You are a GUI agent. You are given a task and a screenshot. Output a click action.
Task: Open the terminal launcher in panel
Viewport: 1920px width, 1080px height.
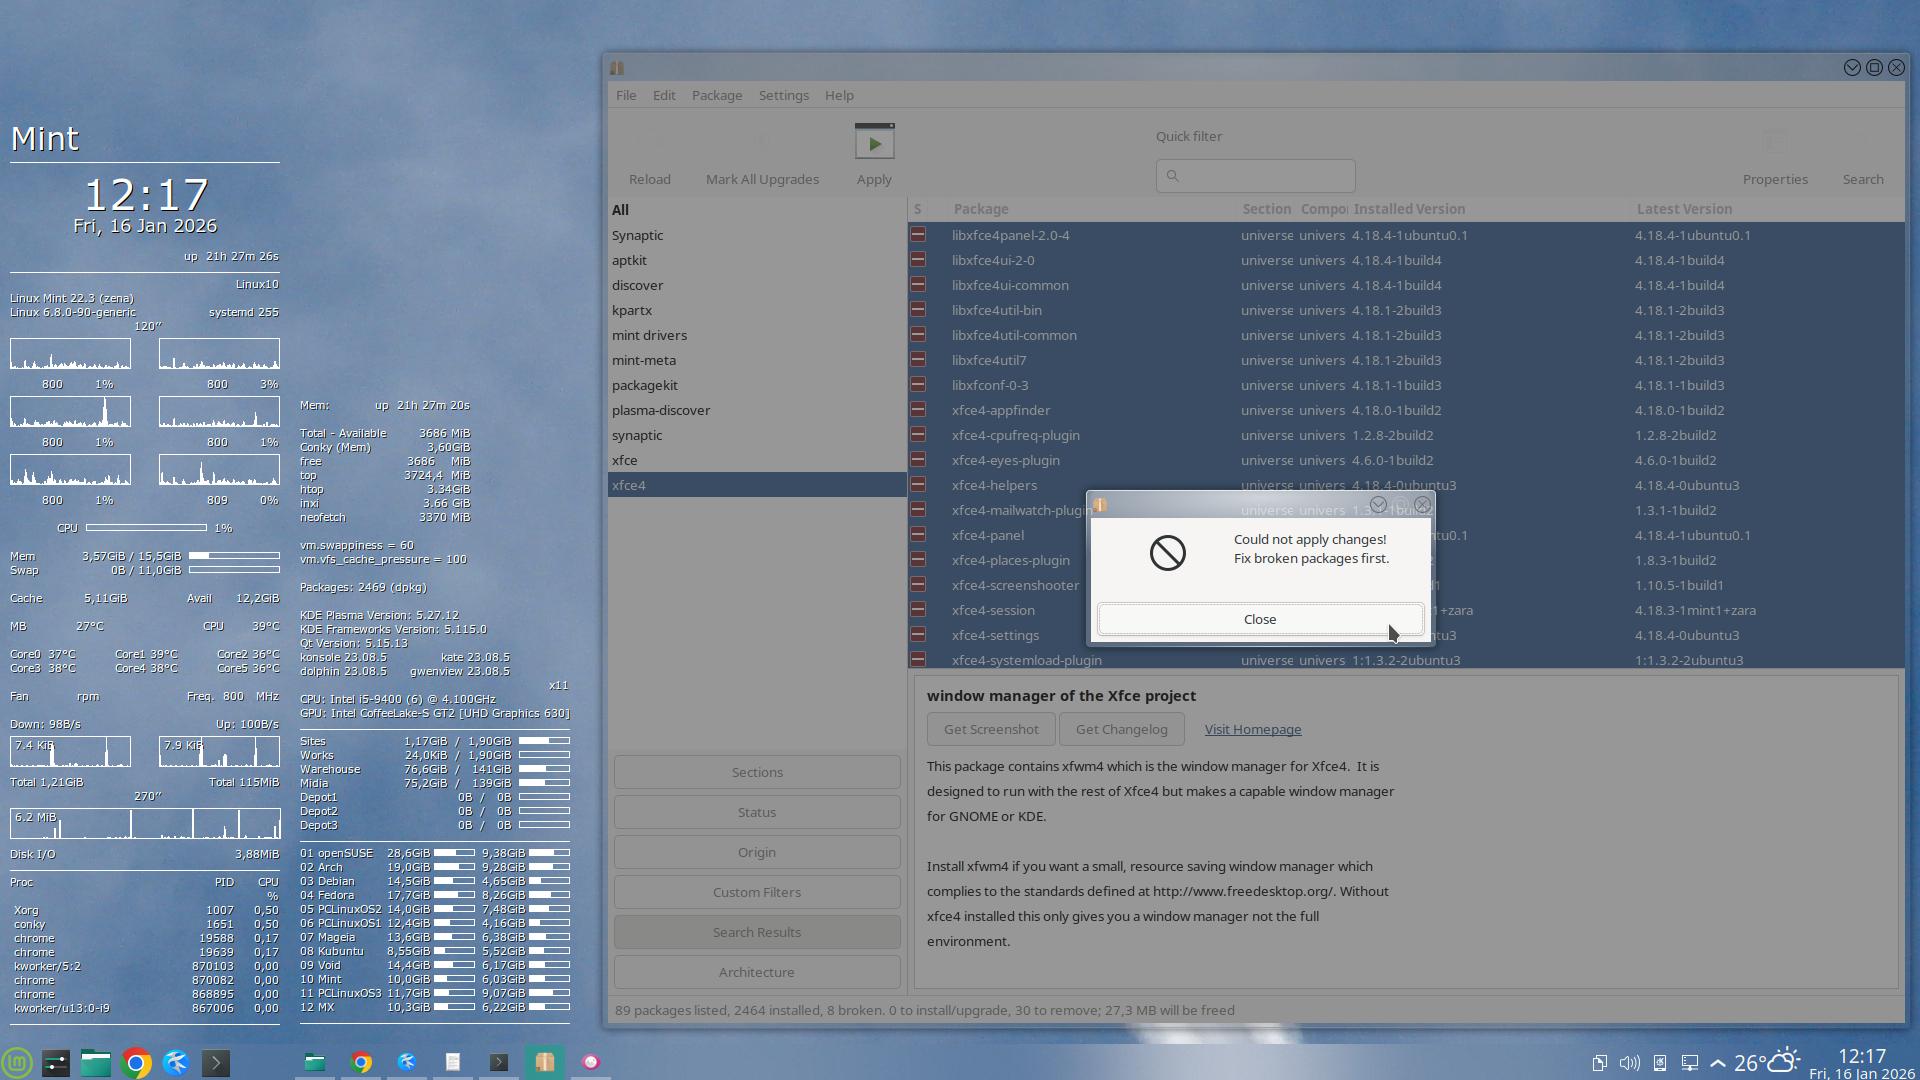(216, 1063)
